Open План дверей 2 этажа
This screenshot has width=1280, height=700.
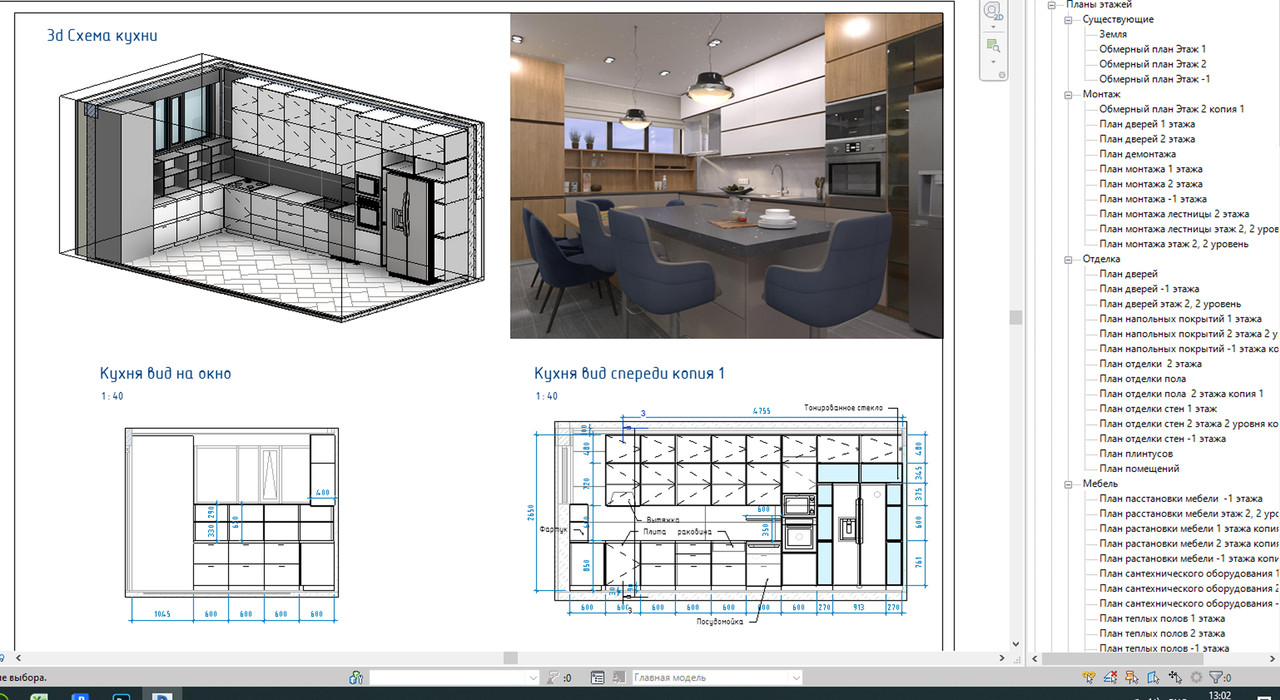(x=1147, y=139)
